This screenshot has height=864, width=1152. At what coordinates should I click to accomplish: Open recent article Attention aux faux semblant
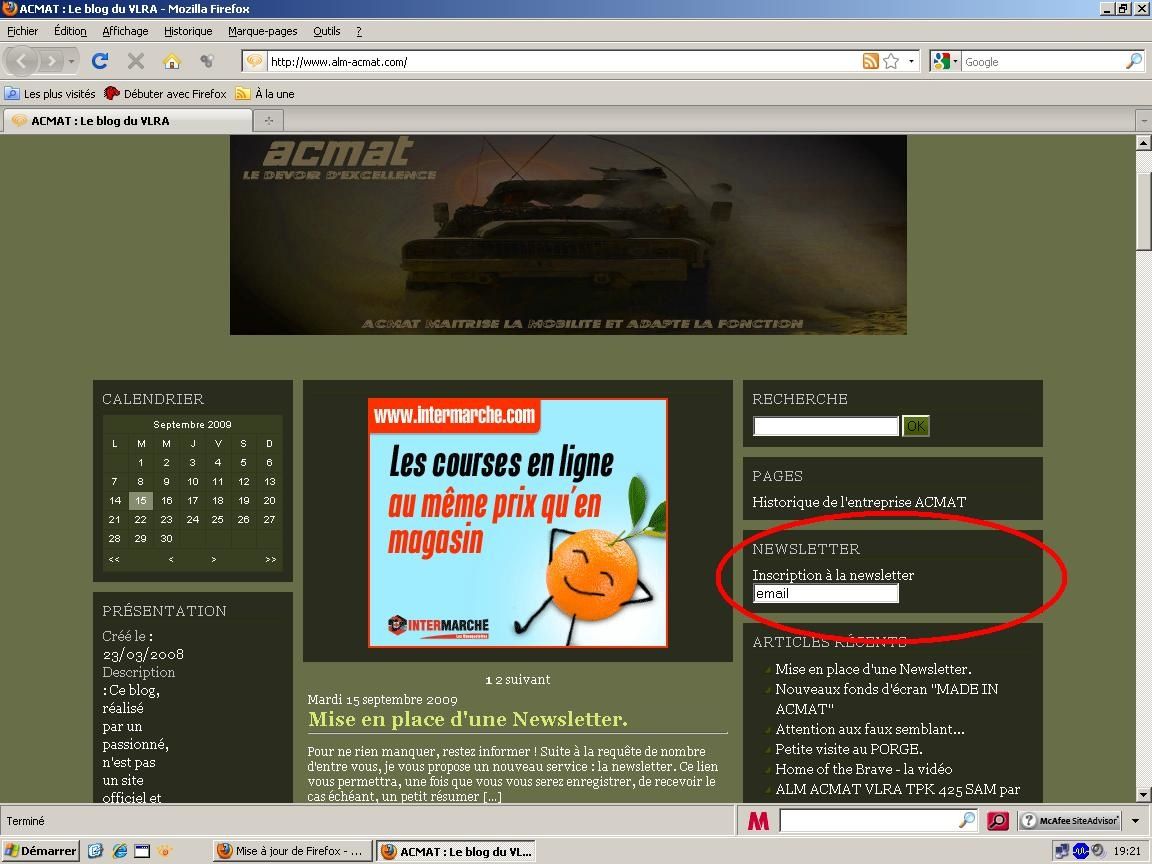pyautogui.click(x=870, y=729)
